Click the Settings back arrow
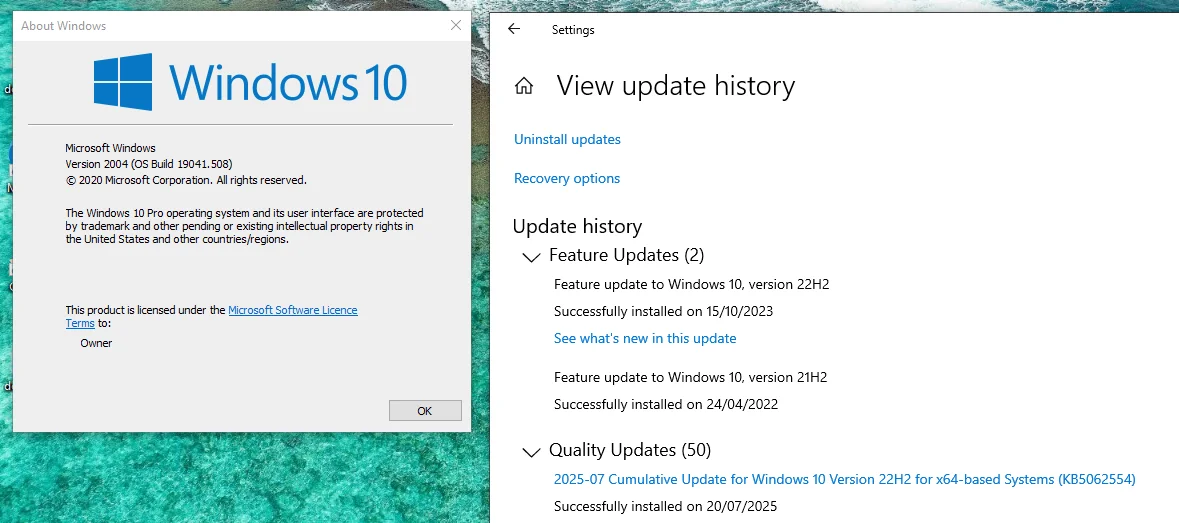The height and width of the screenshot is (523, 1179). (514, 29)
